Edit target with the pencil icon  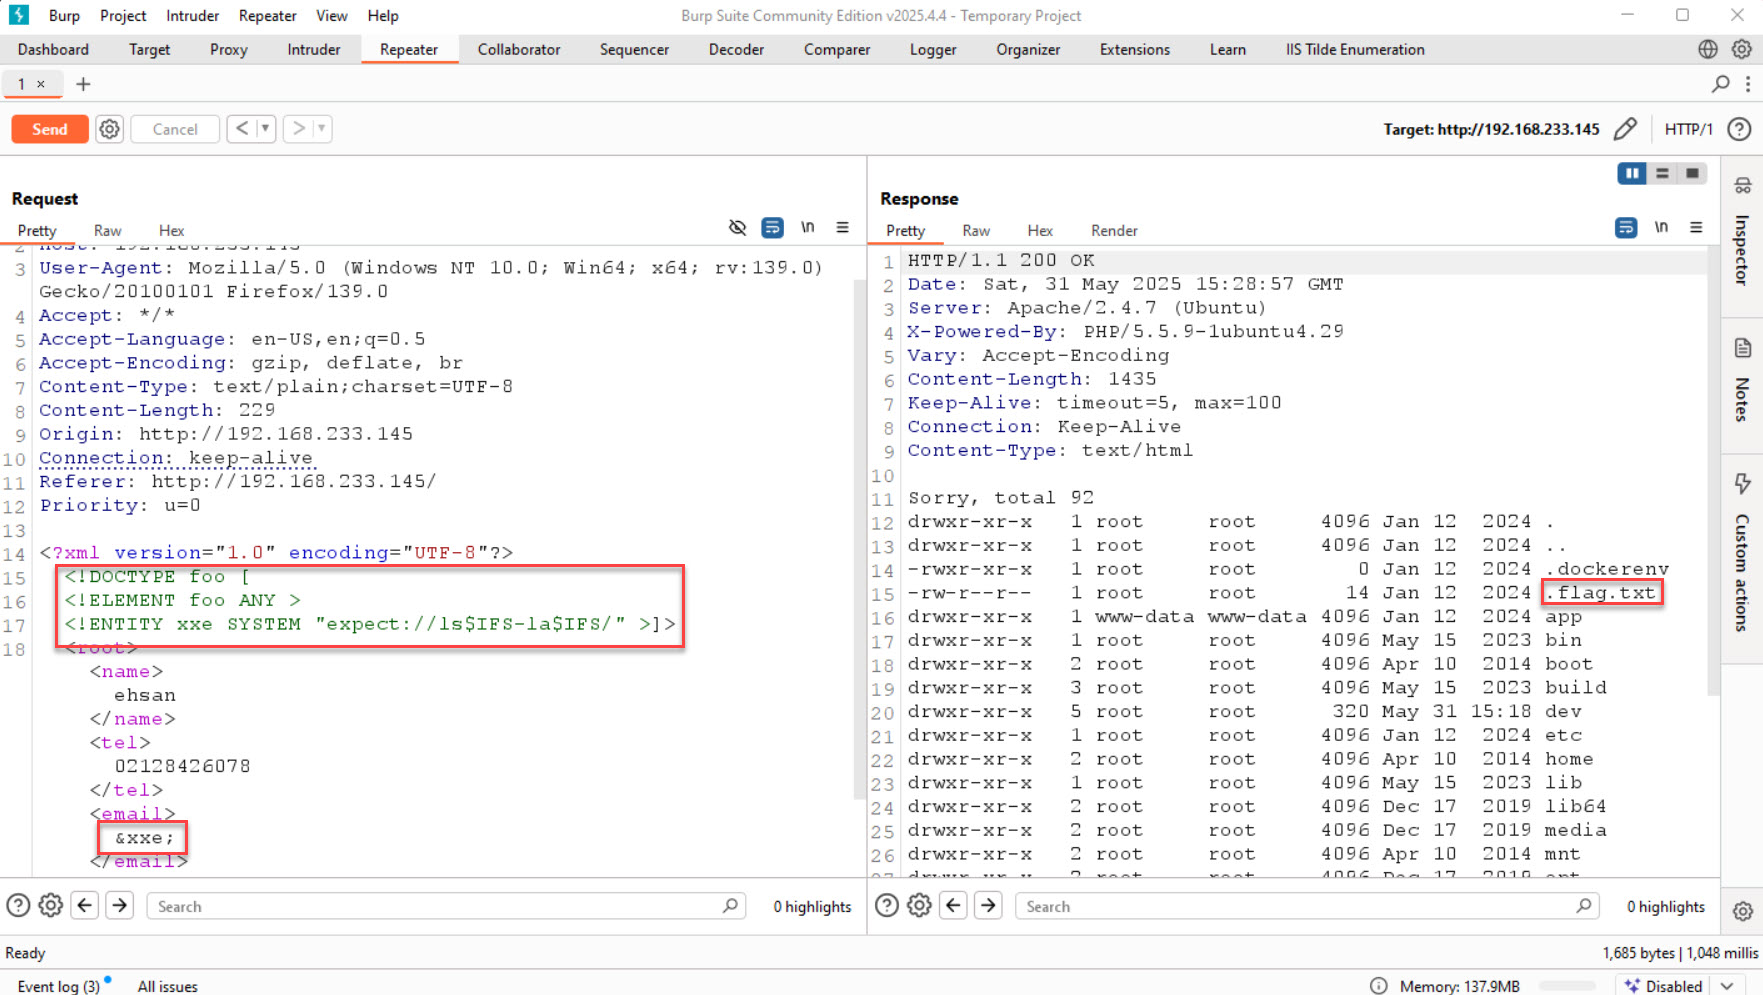pos(1626,129)
